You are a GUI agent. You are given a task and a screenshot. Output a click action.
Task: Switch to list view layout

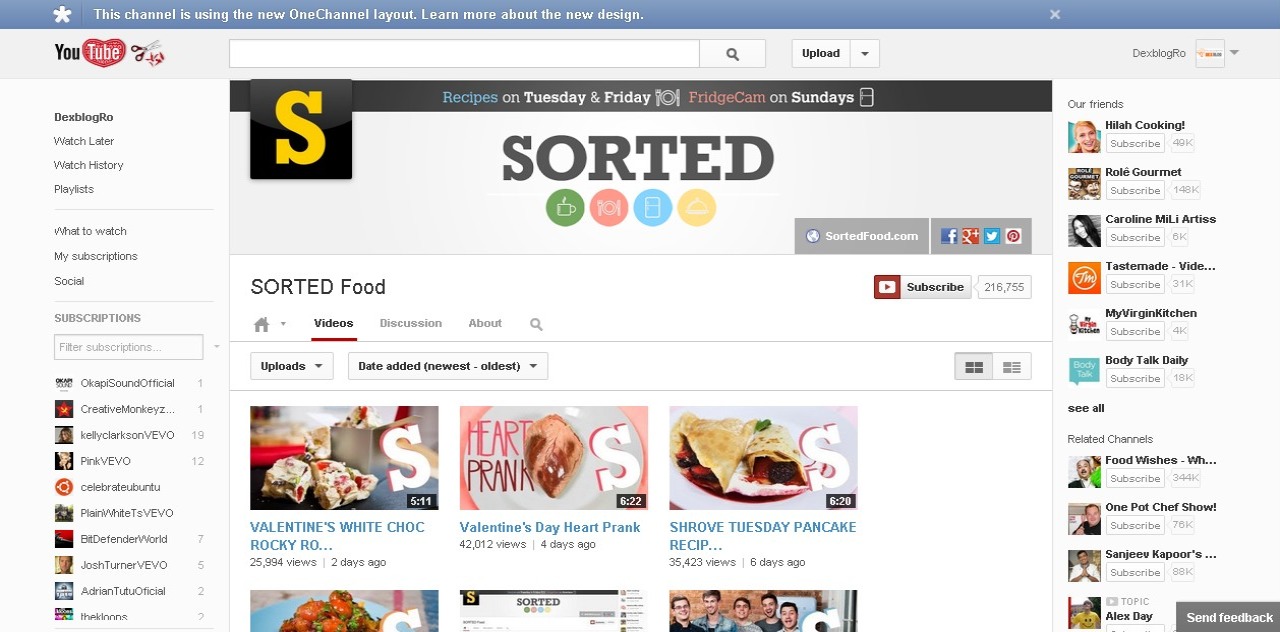pos(1012,367)
